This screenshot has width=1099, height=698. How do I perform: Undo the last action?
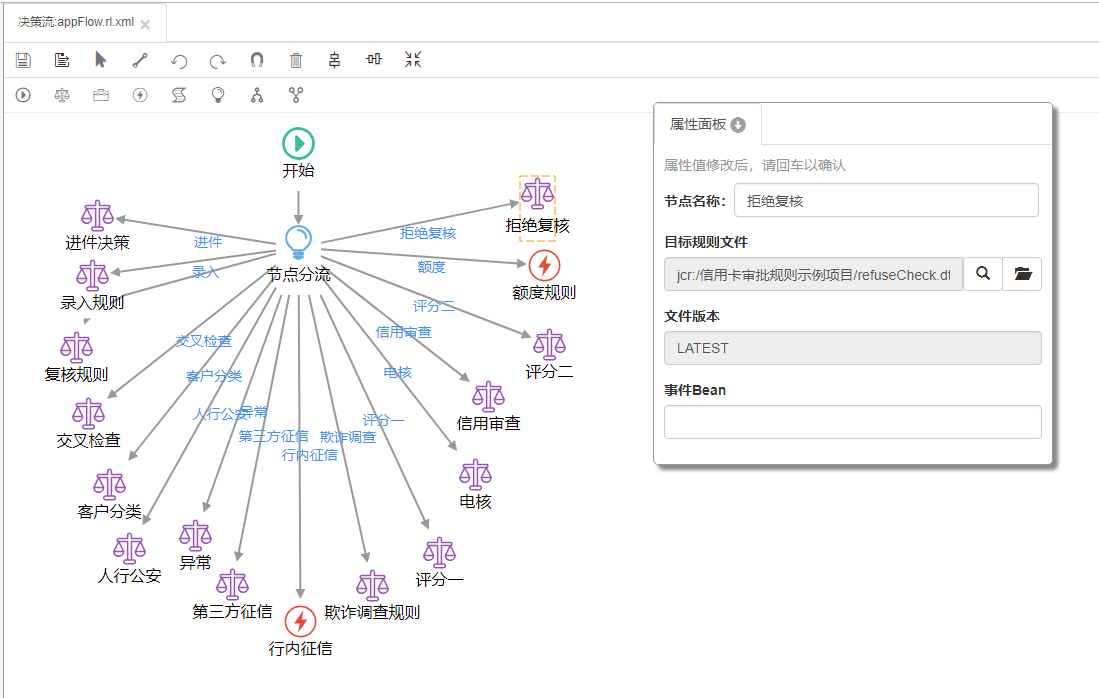179,61
